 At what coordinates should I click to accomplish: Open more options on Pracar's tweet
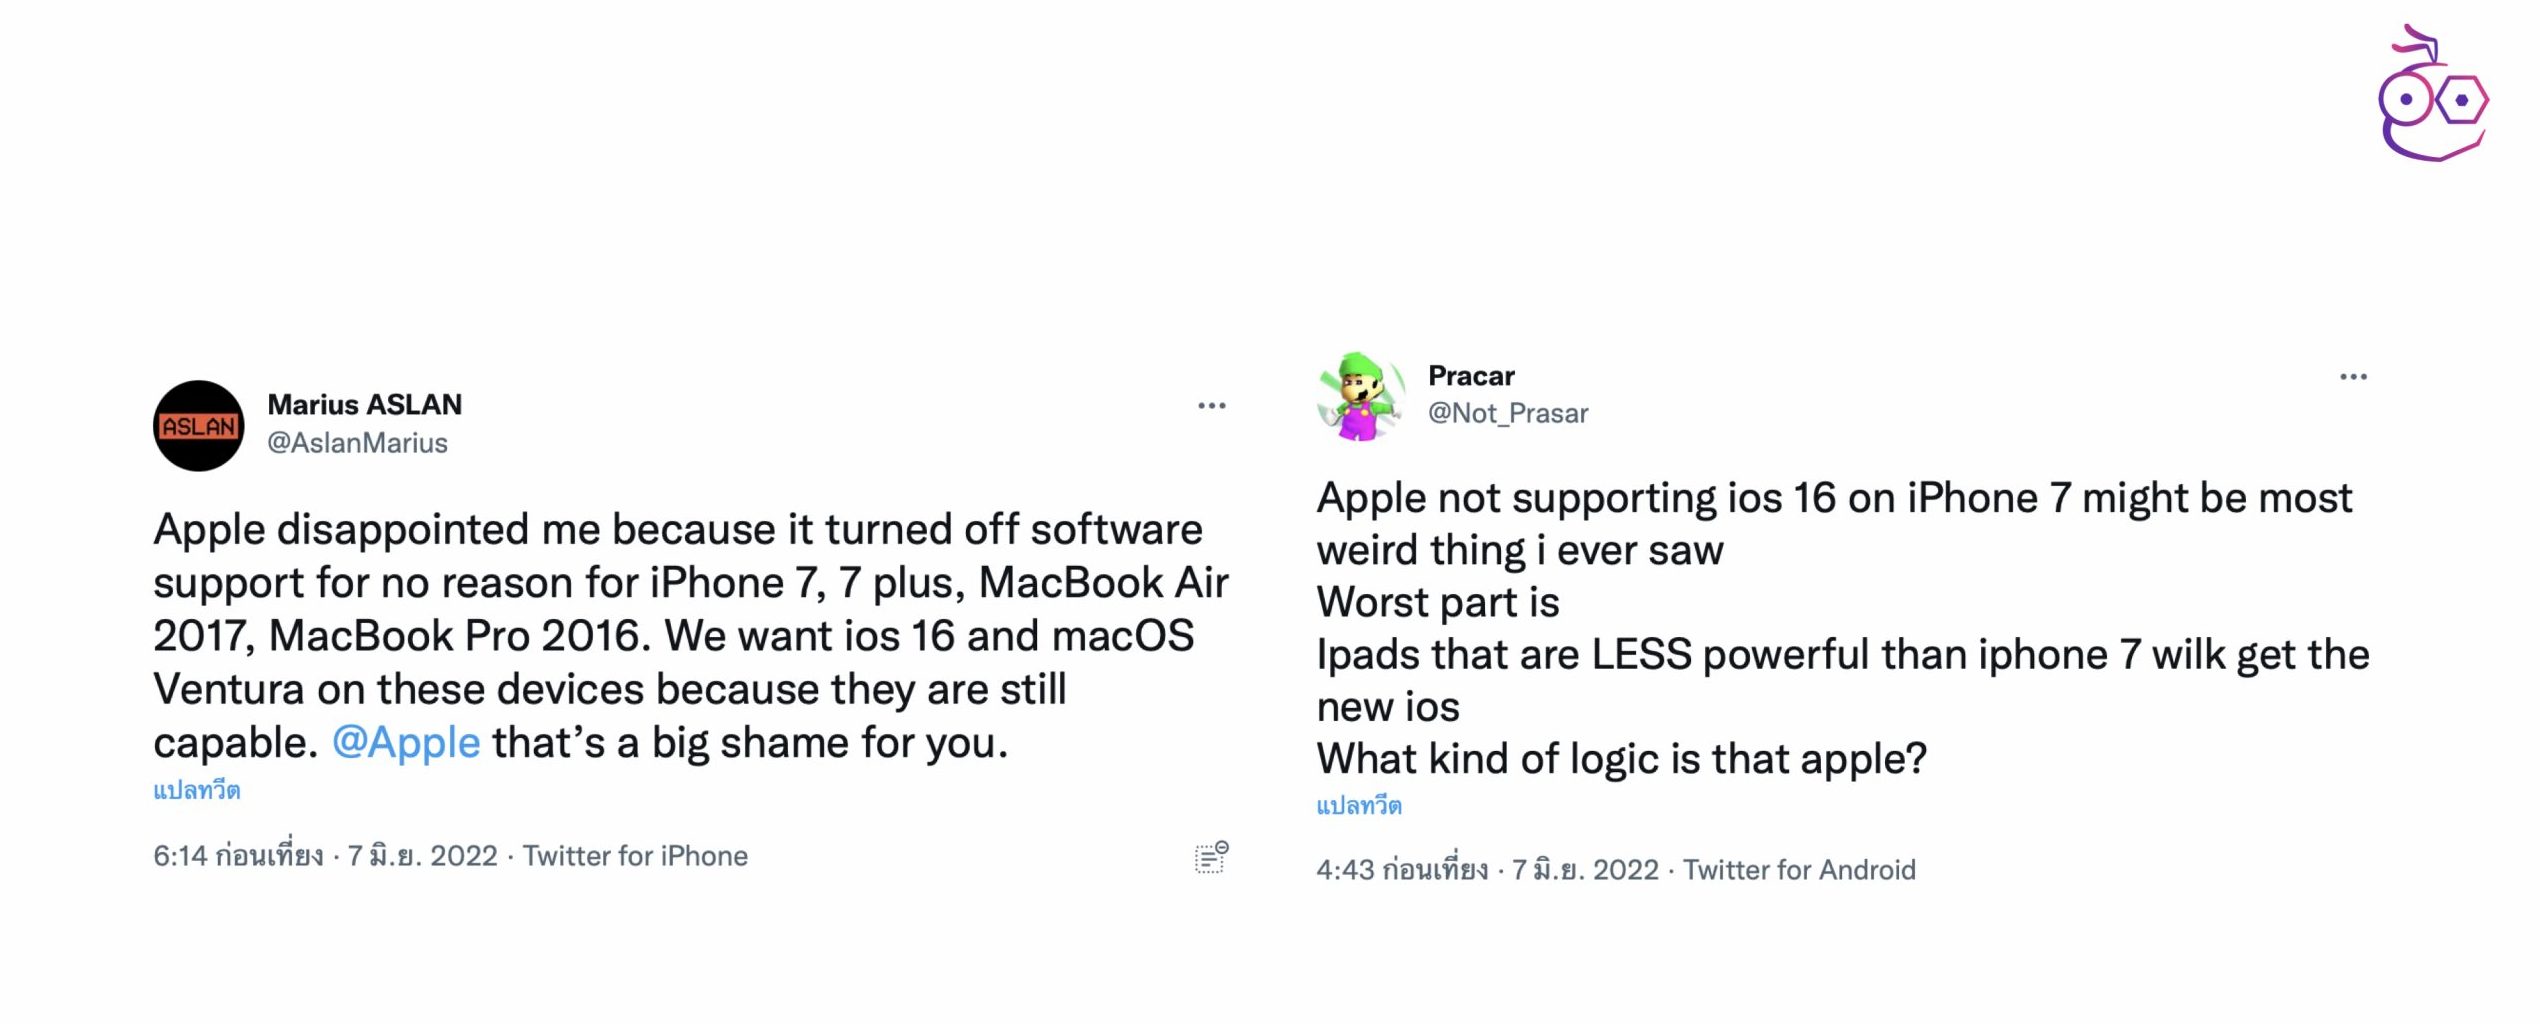[2353, 377]
